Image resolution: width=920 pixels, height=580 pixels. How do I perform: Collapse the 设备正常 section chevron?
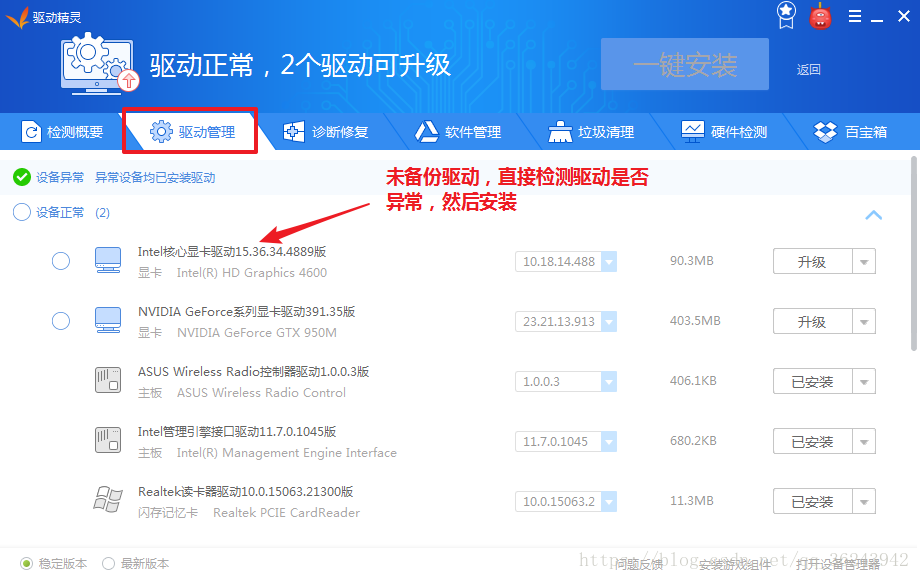pos(874,215)
